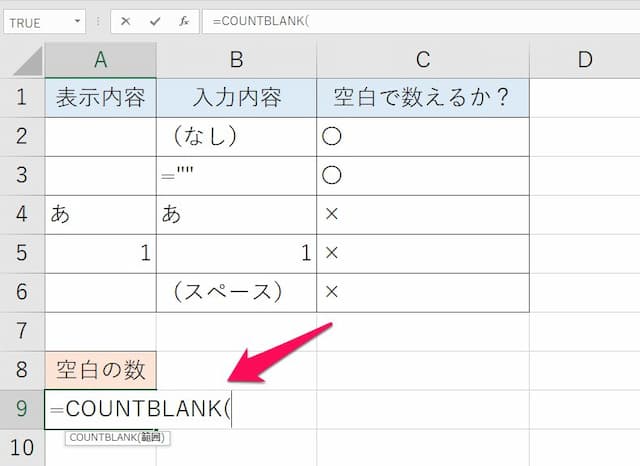Select column C header
The height and width of the screenshot is (466, 640).
coord(423,60)
